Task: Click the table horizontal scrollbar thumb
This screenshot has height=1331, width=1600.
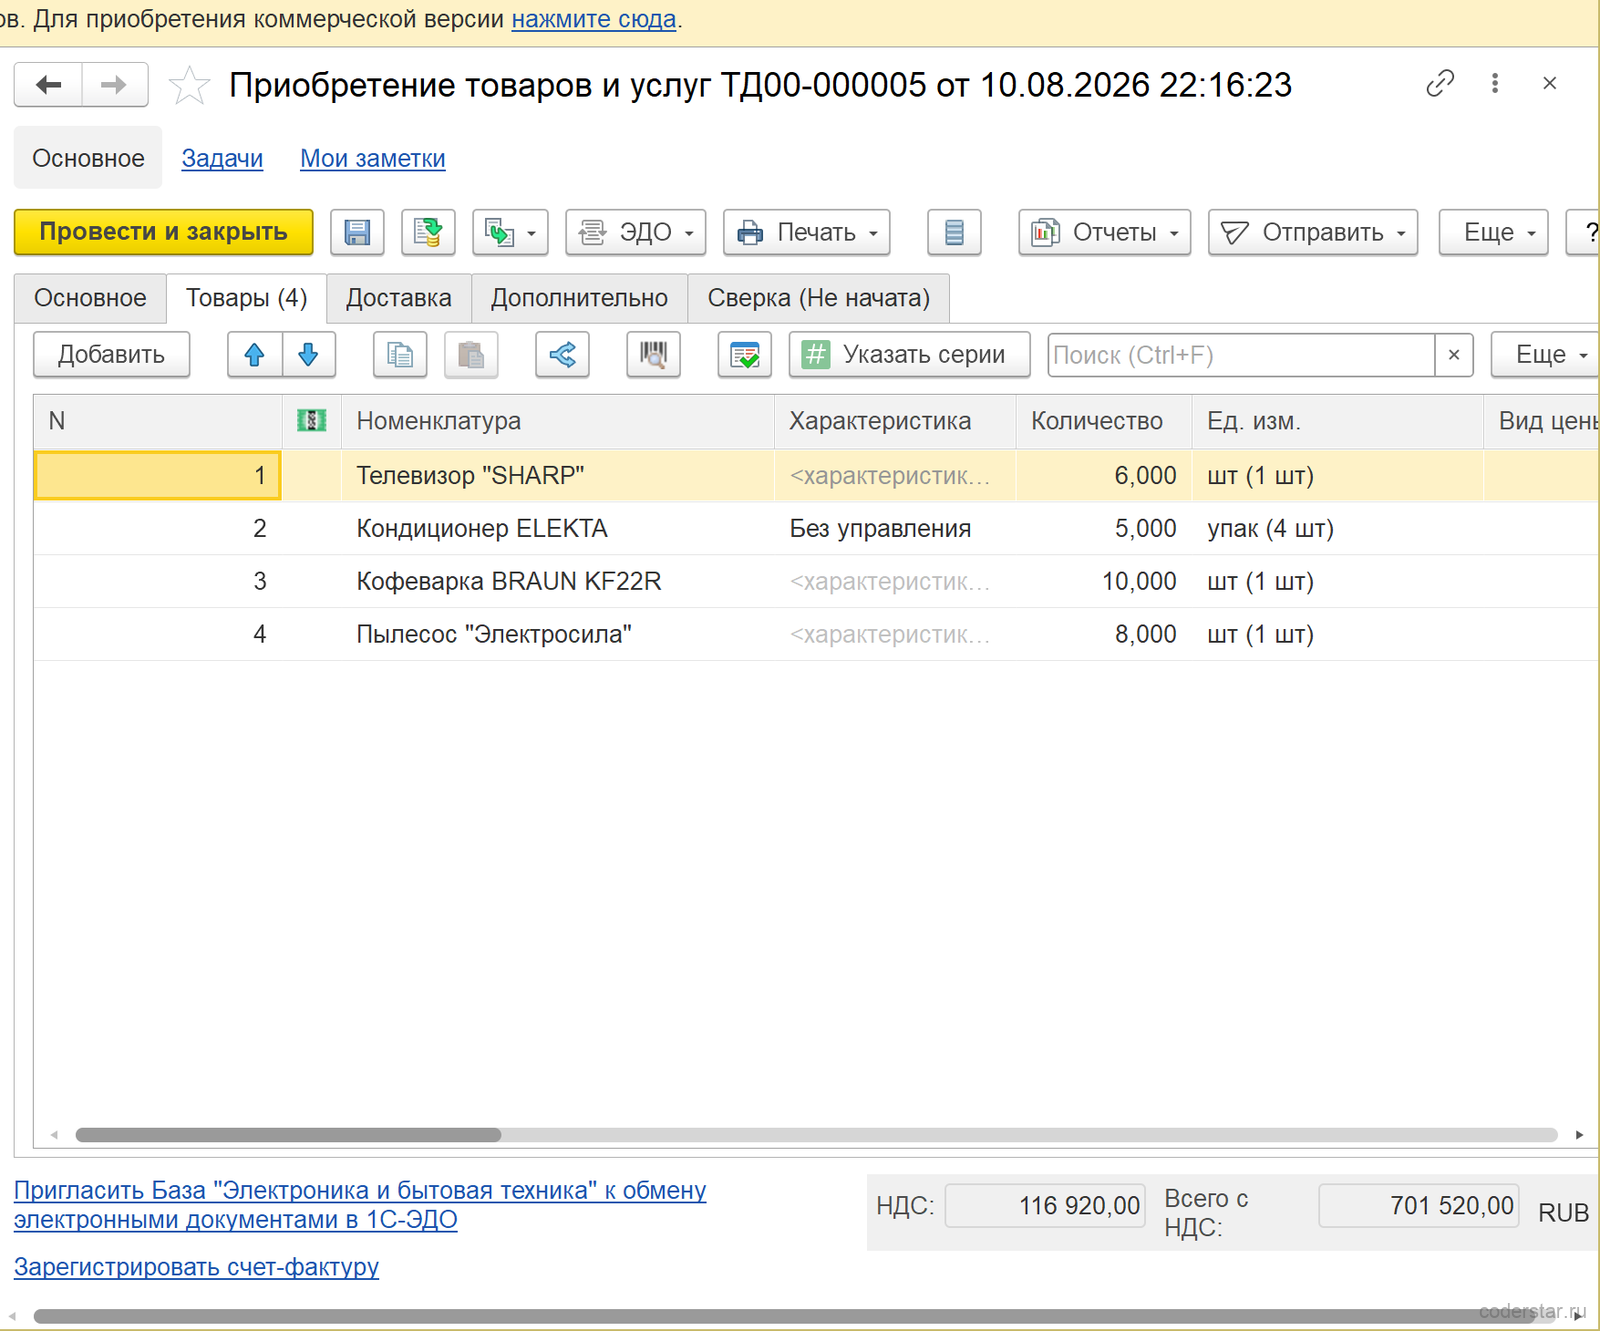Action: pos(288,1135)
